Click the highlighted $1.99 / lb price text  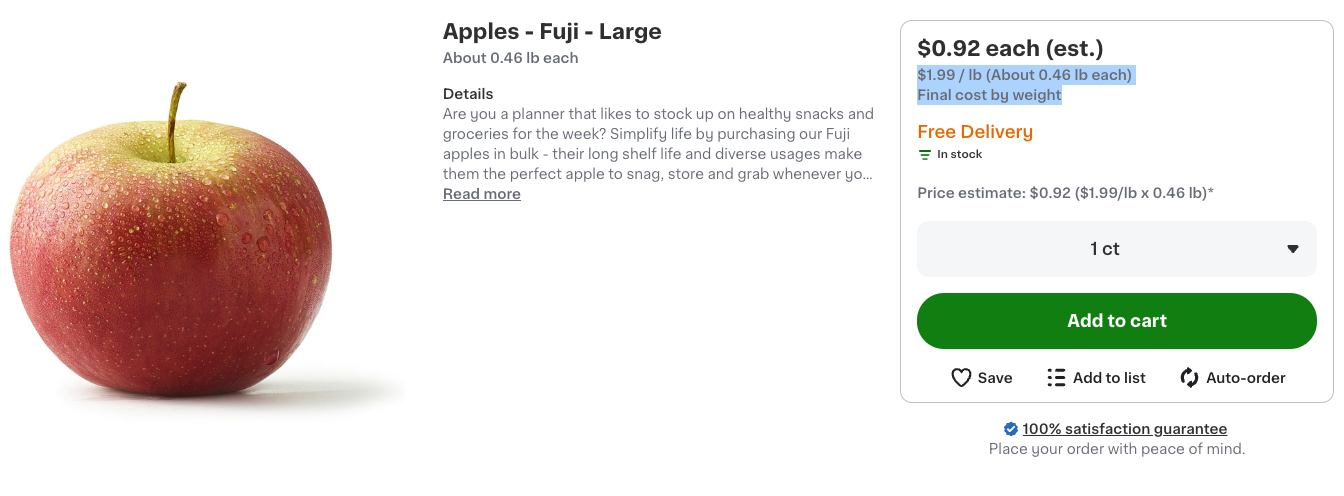coord(1025,75)
